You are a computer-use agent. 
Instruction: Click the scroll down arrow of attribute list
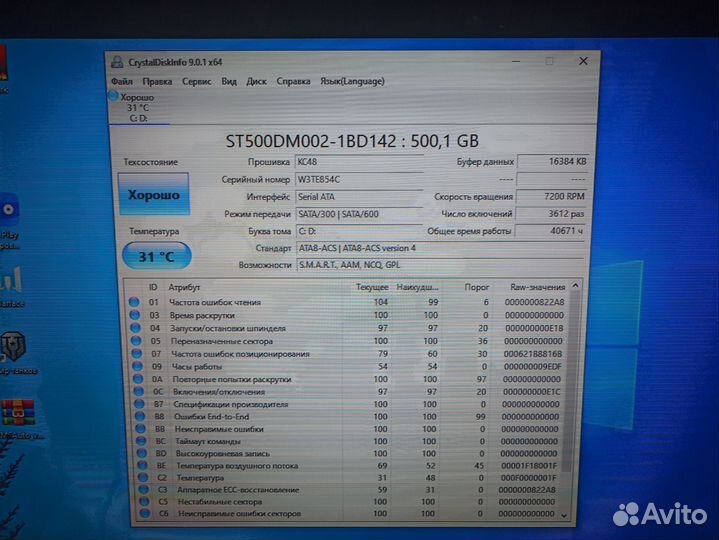coord(564,516)
